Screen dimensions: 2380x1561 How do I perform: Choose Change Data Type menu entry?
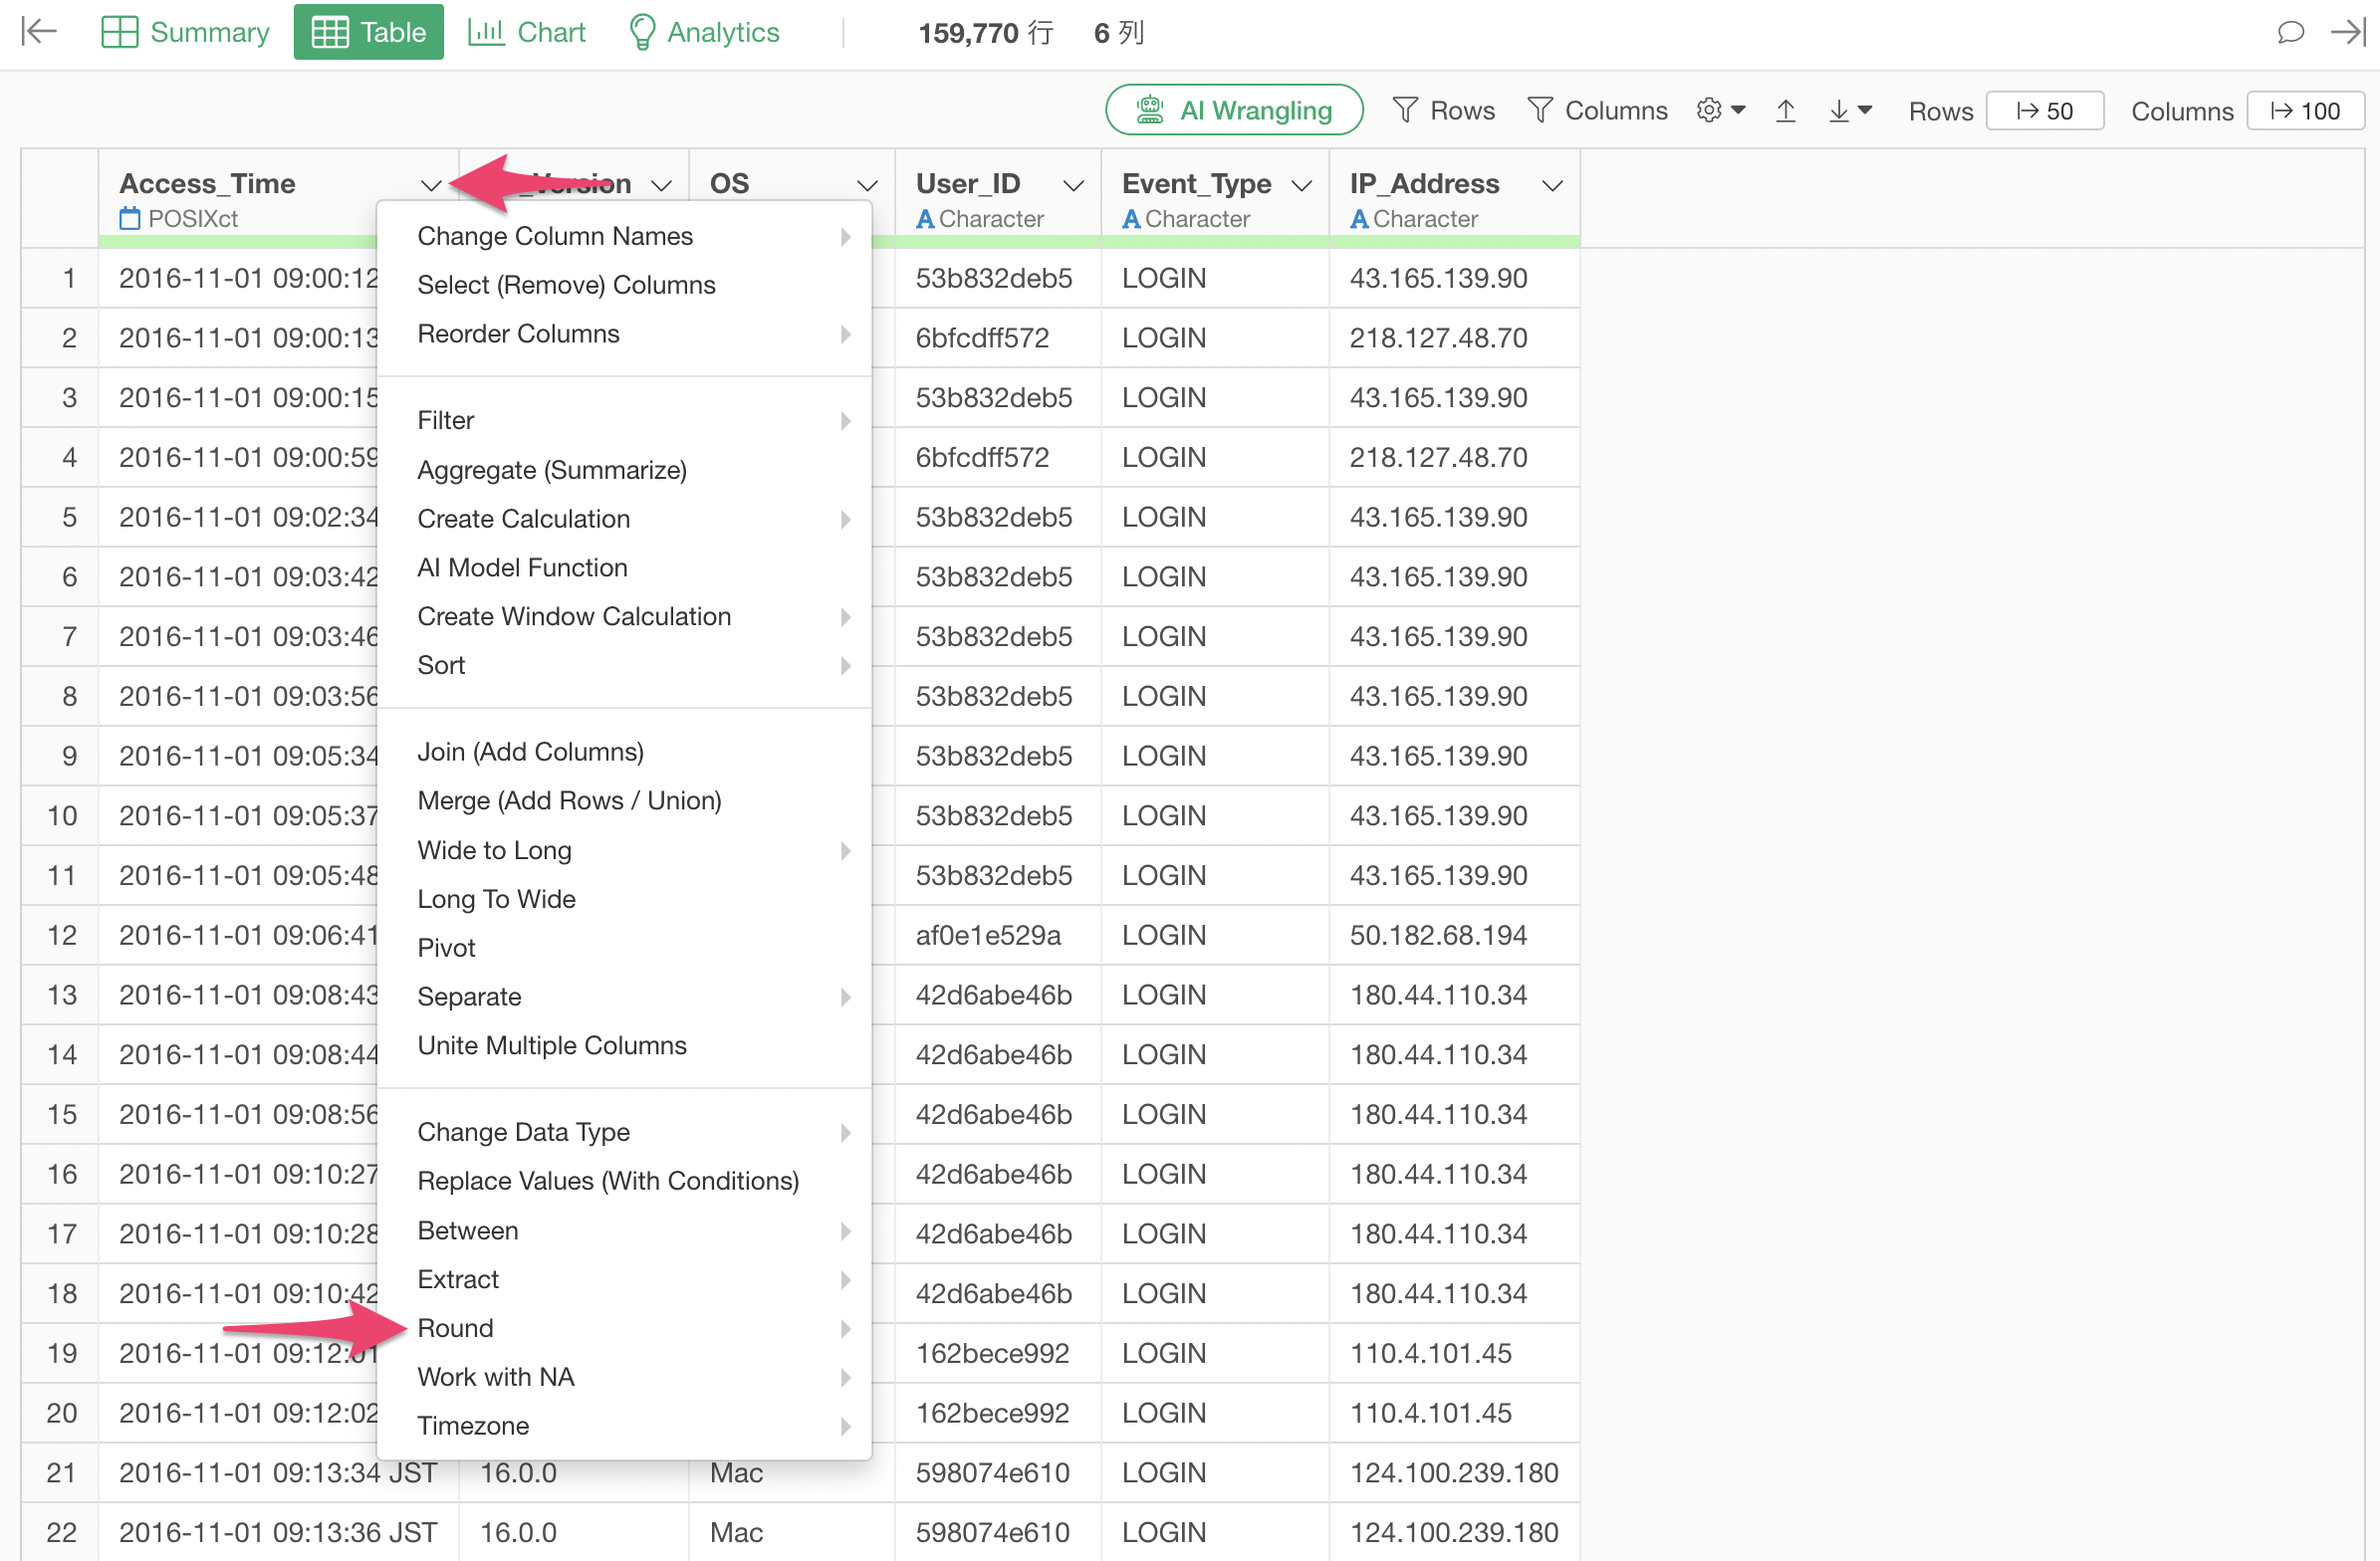tap(523, 1131)
